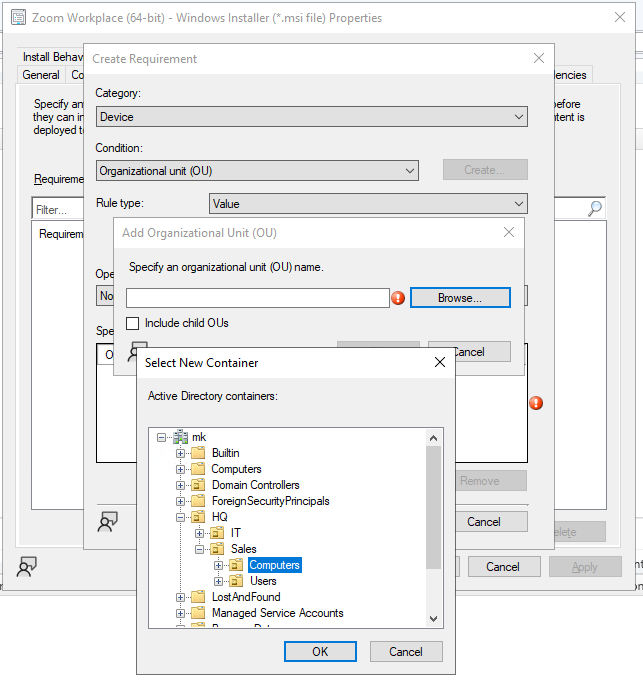This screenshot has height=697, width=643.
Task: Collapse the HQ tree node
Action: [181, 517]
